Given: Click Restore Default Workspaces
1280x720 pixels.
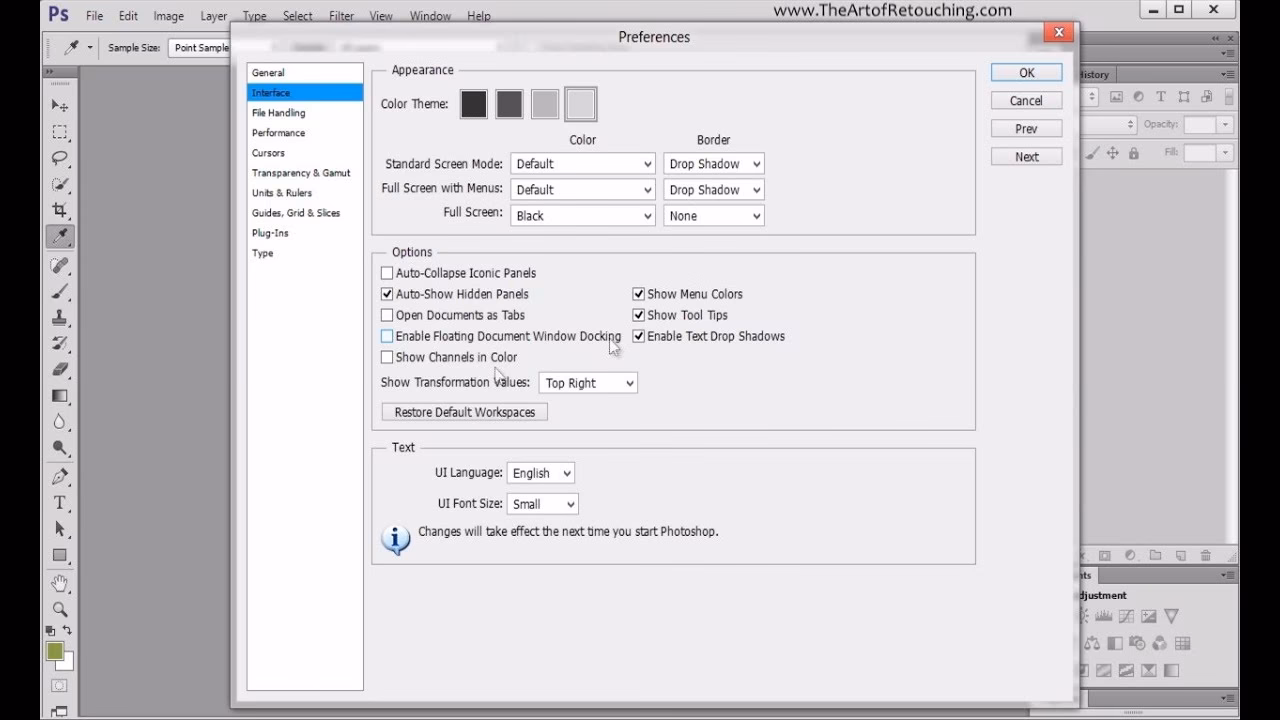Looking at the screenshot, I should 463,411.
